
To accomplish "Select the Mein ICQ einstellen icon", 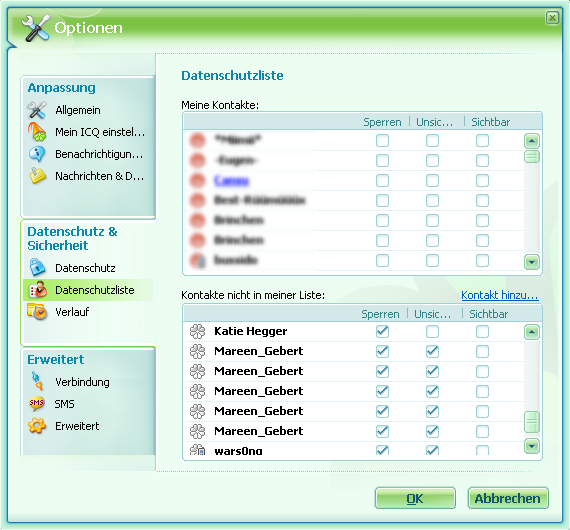I will tap(37, 132).
